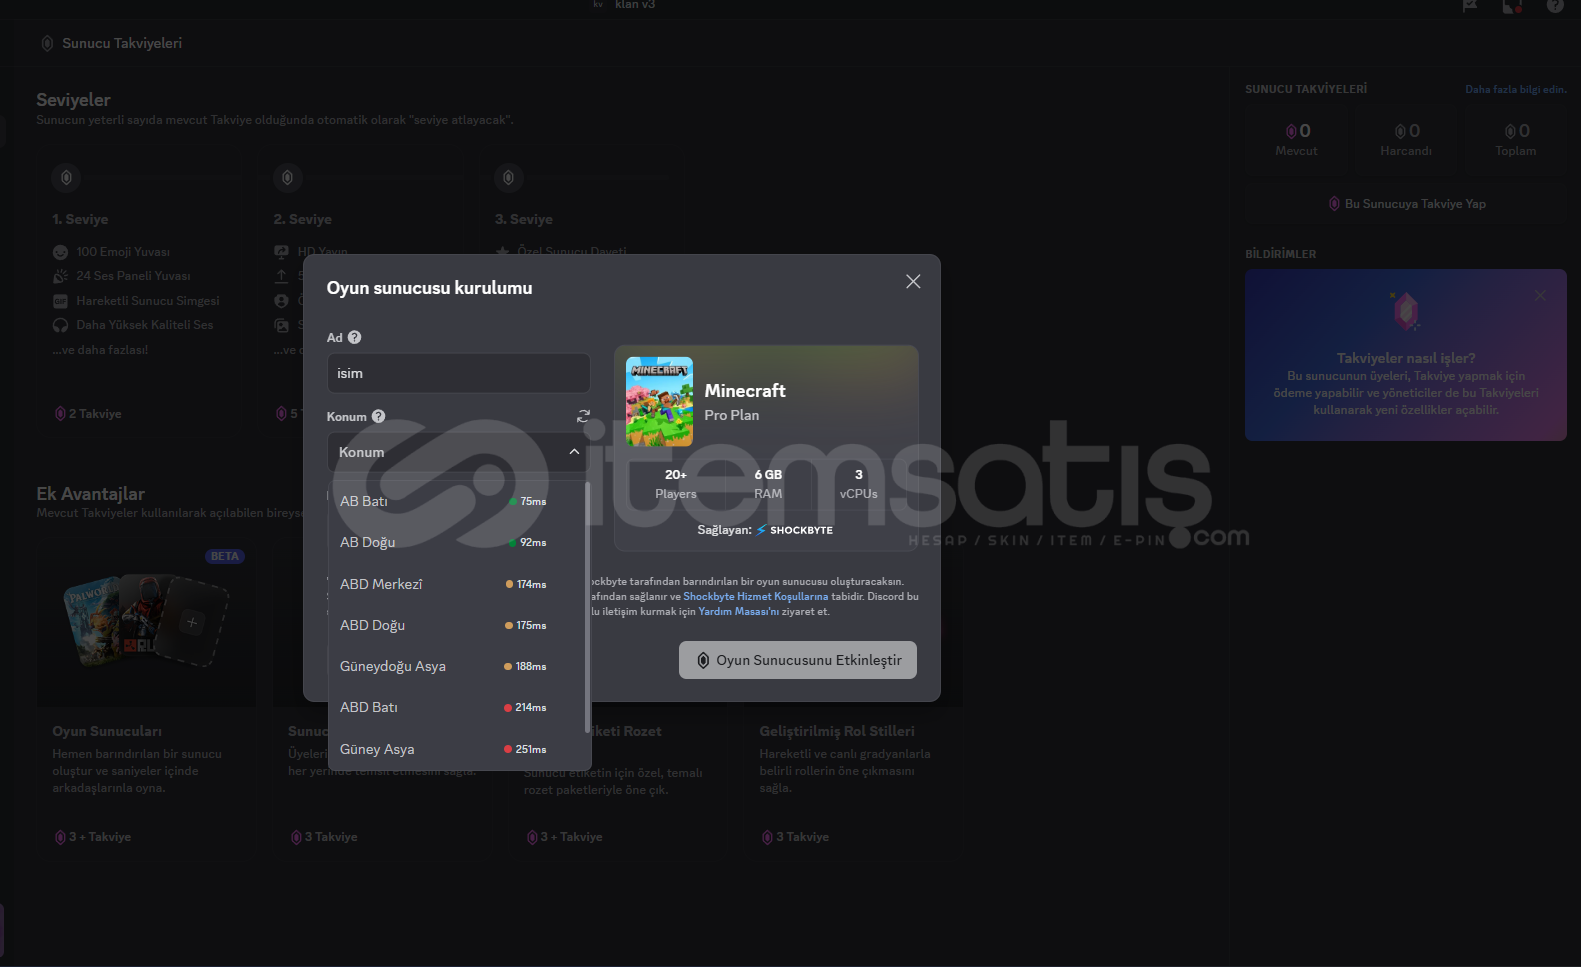Click the 6 GB RAM stat

click(x=768, y=484)
